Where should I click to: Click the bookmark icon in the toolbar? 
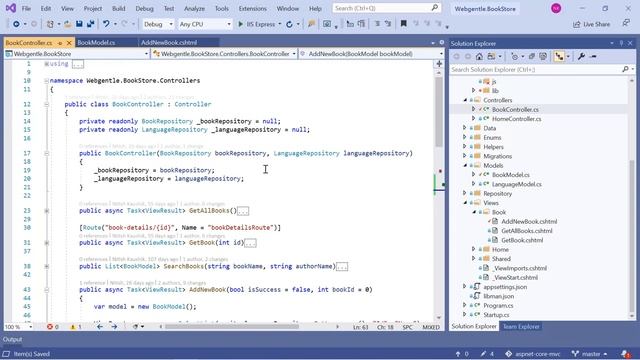pyautogui.click(x=403, y=24)
